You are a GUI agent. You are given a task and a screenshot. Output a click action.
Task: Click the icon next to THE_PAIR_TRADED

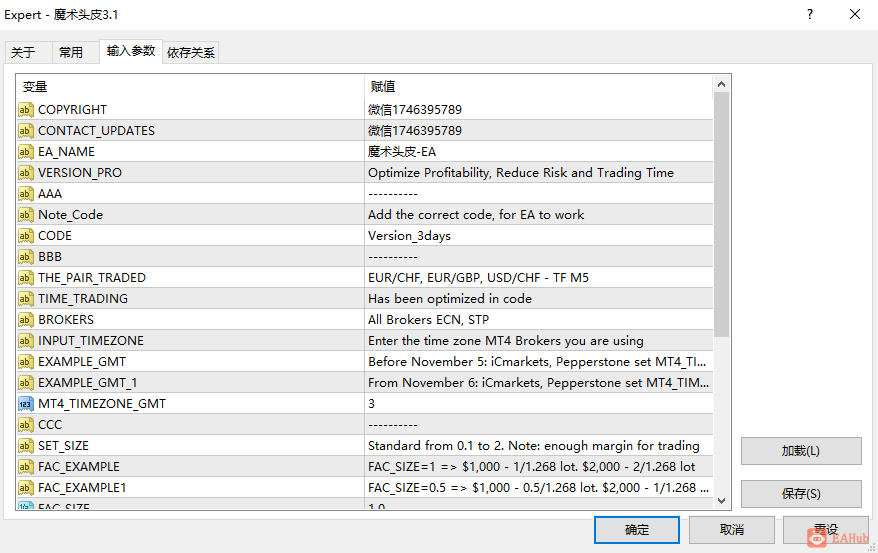[26, 278]
